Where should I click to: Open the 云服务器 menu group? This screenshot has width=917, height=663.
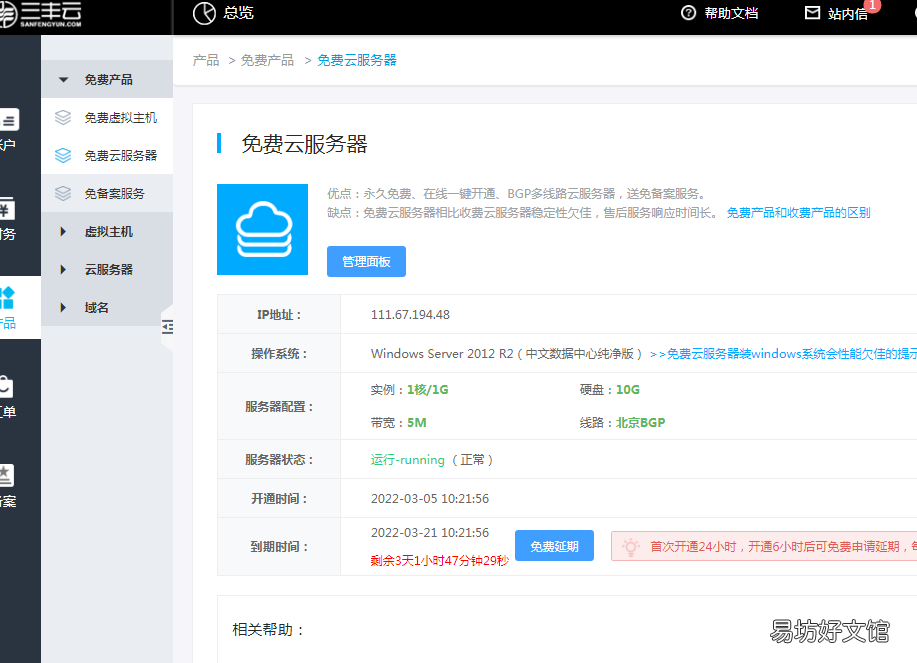coord(107,270)
